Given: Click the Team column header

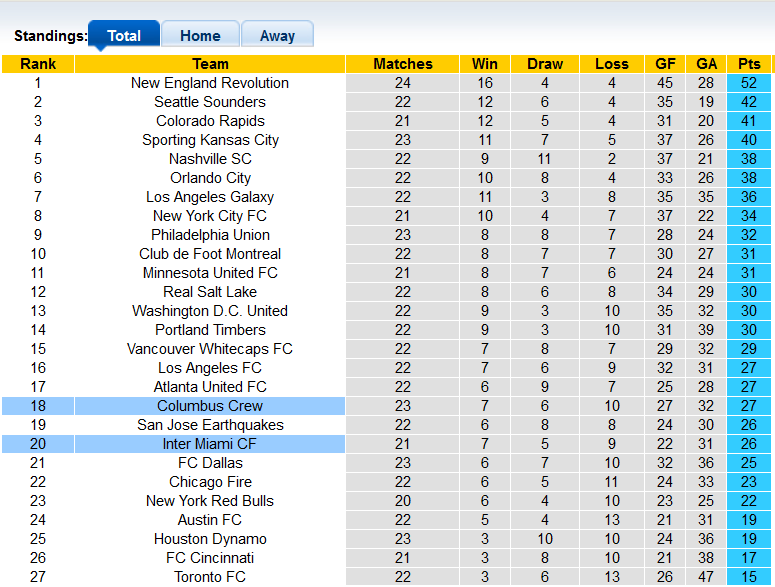Looking at the screenshot, I should (210, 64).
